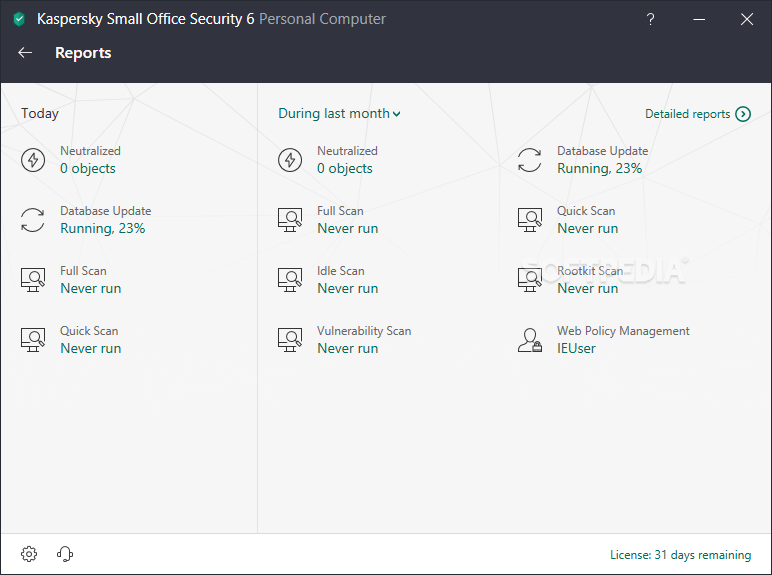Click Rootkit Scan Never run link
This screenshot has height=575, width=772.
coord(587,288)
